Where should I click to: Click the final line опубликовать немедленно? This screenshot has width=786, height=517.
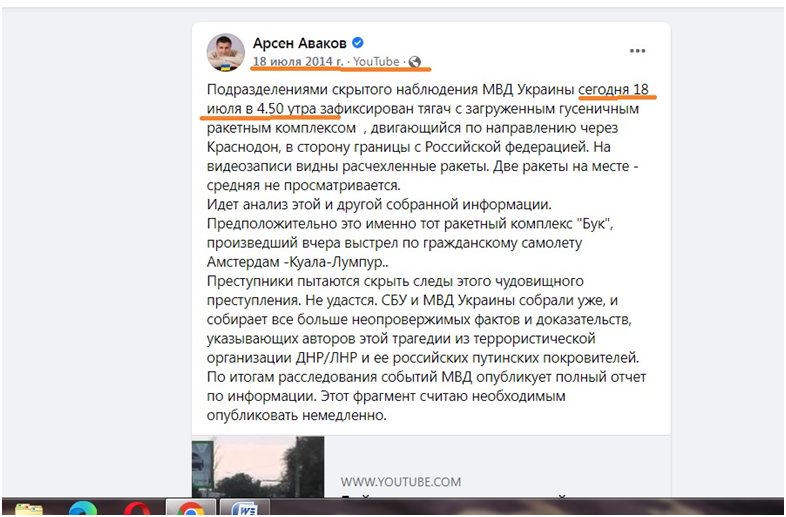click(x=297, y=416)
